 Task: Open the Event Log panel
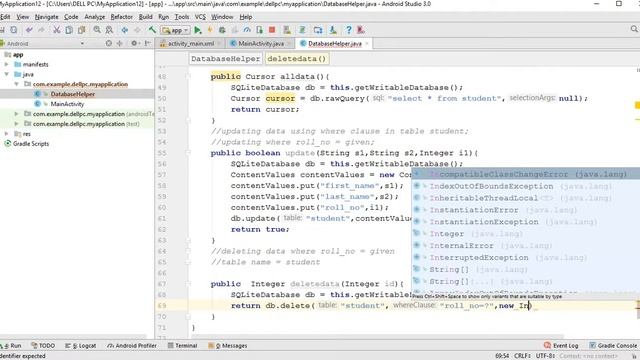pos(561,345)
